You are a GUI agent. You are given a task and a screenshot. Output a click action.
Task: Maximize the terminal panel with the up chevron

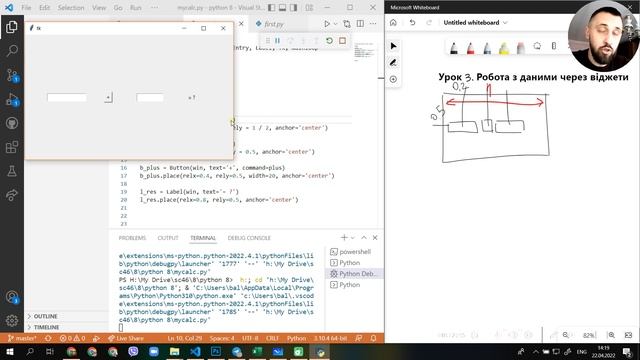(364, 238)
